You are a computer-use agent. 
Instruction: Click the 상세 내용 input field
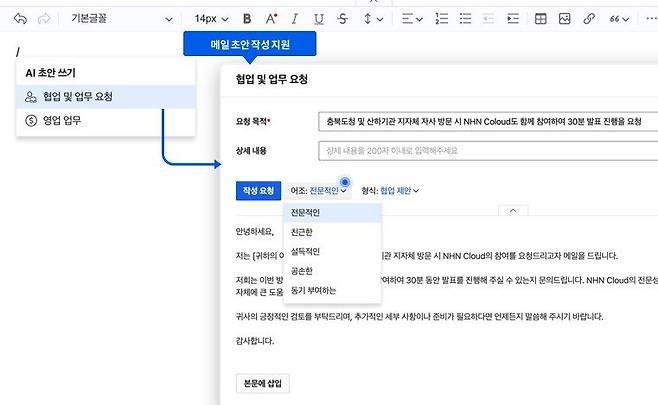[x=488, y=151]
